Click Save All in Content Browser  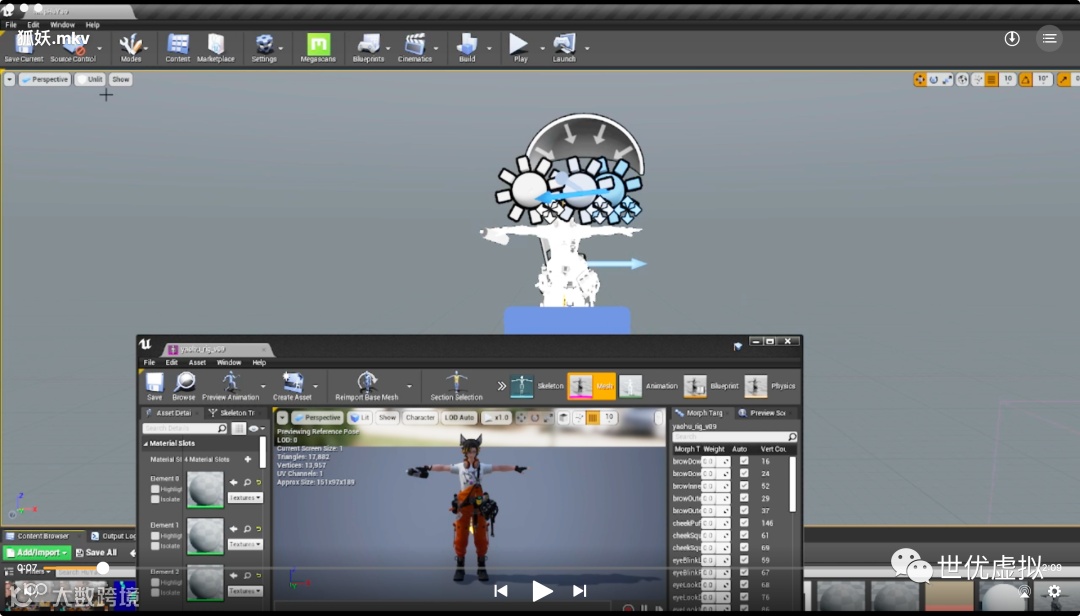(96, 553)
